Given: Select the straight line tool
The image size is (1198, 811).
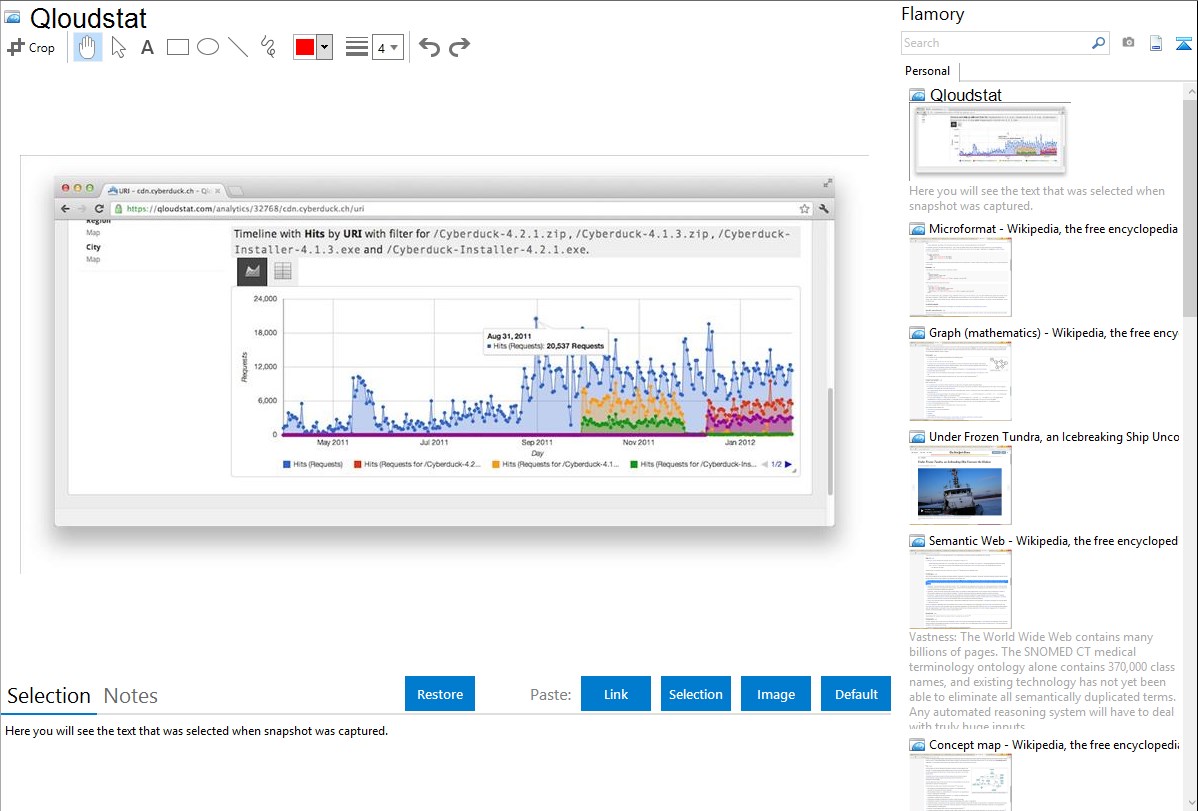Looking at the screenshot, I should [x=238, y=47].
